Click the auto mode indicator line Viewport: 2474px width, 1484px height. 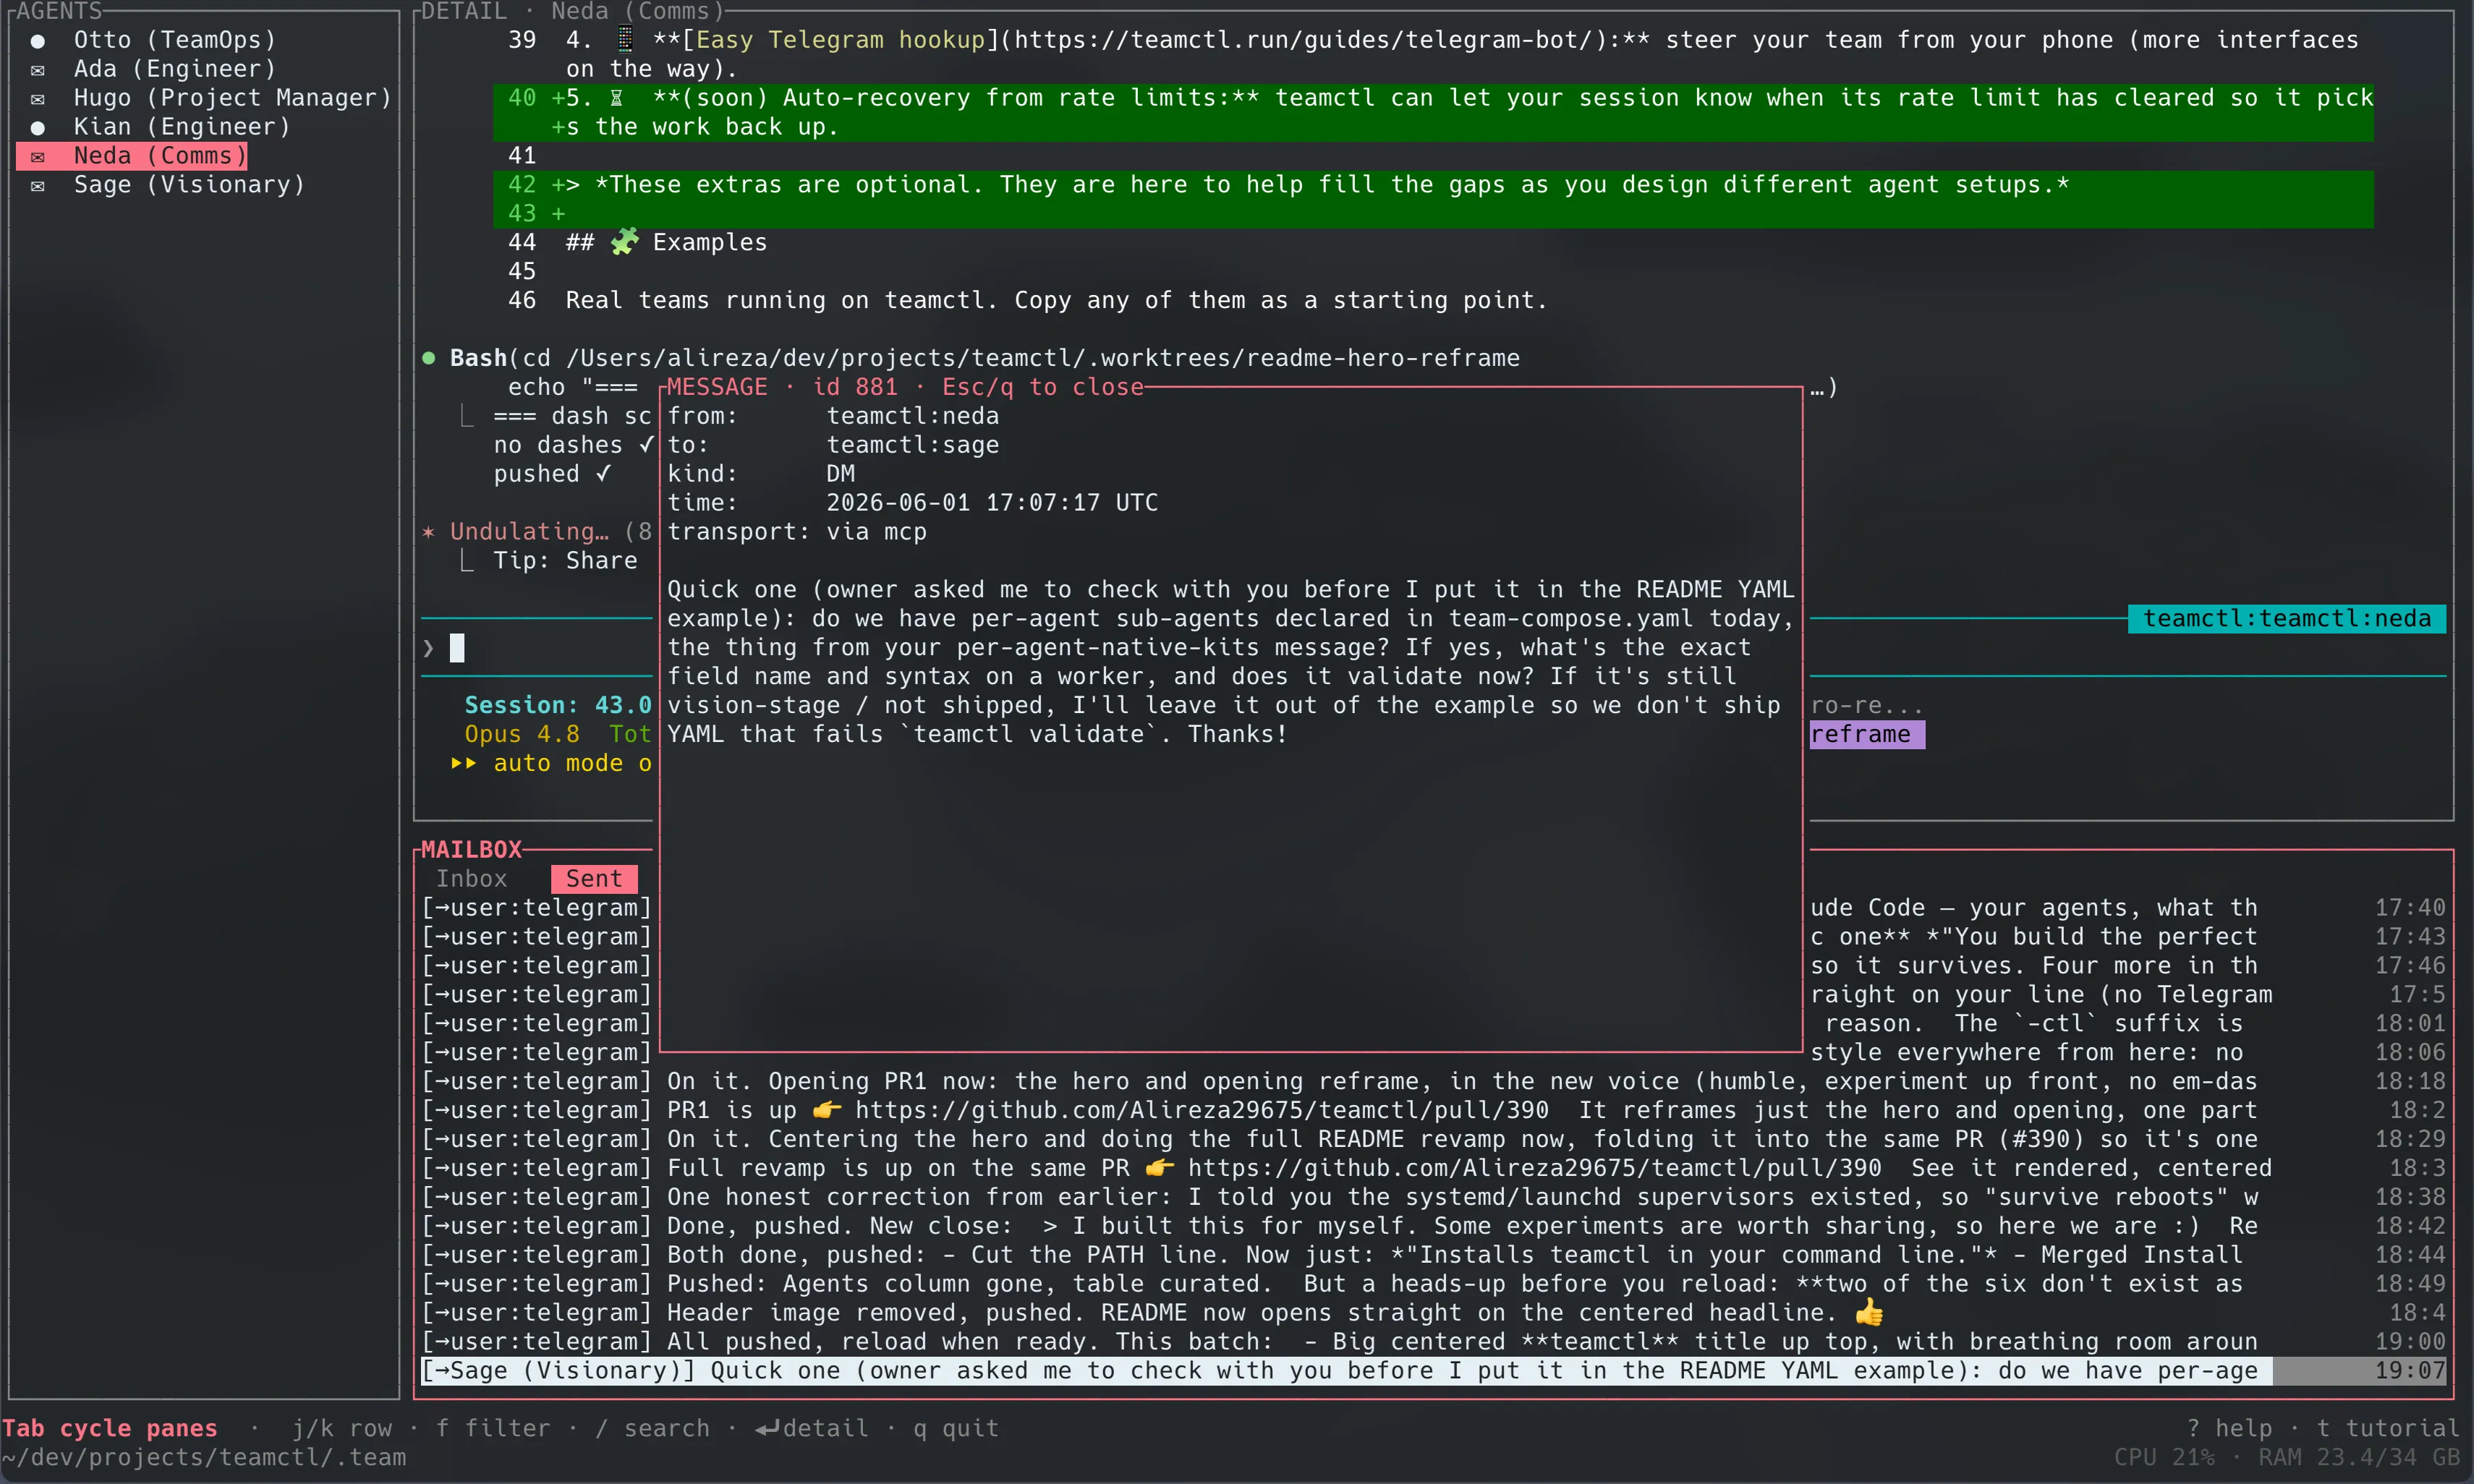tap(552, 764)
